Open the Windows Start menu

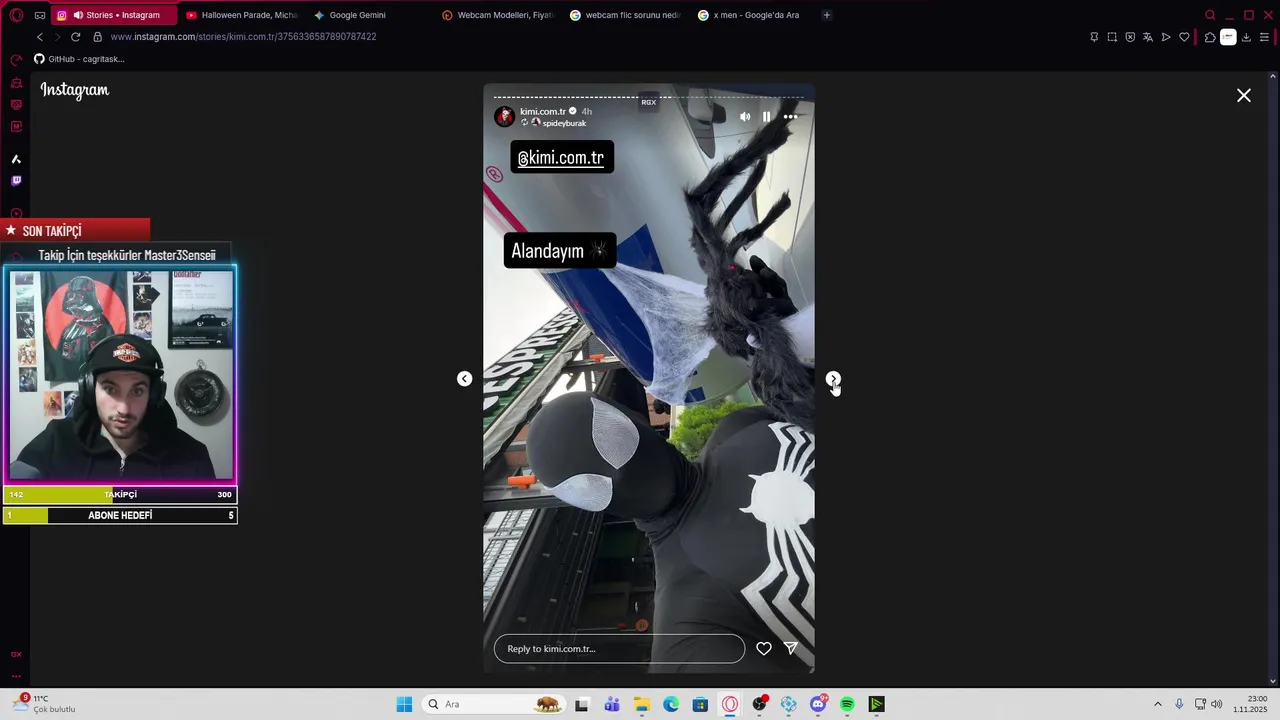[x=404, y=704]
